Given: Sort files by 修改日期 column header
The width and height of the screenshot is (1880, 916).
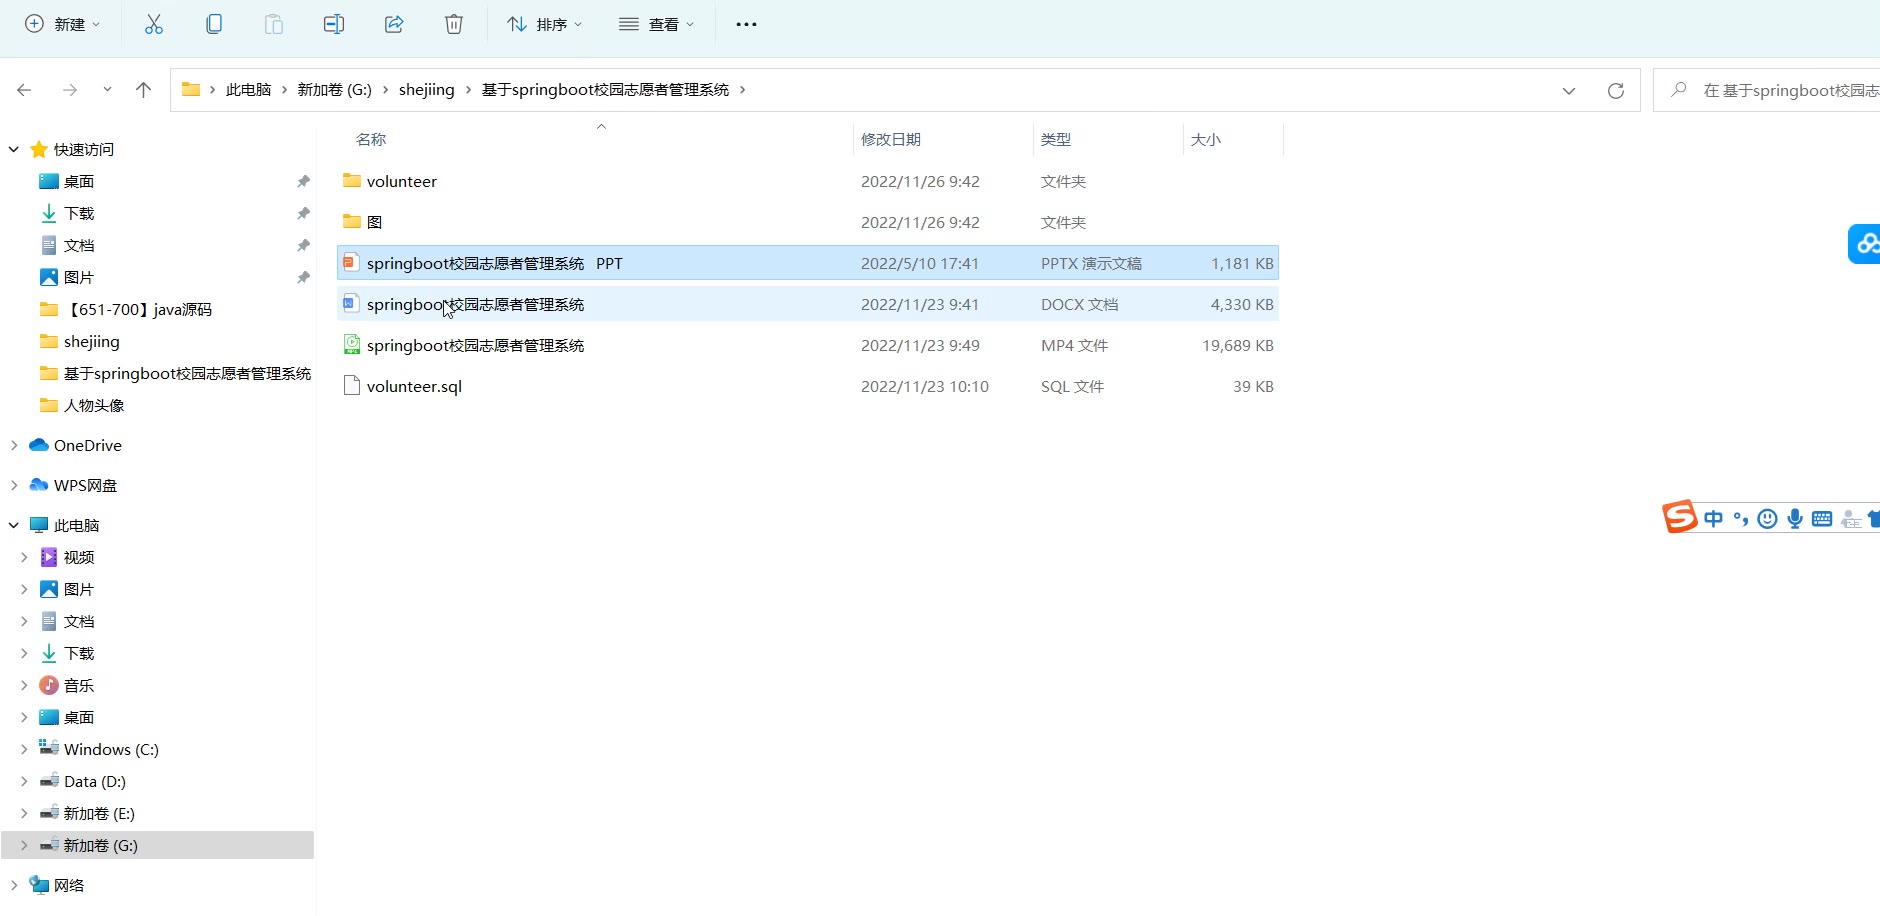Looking at the screenshot, I should [x=891, y=139].
